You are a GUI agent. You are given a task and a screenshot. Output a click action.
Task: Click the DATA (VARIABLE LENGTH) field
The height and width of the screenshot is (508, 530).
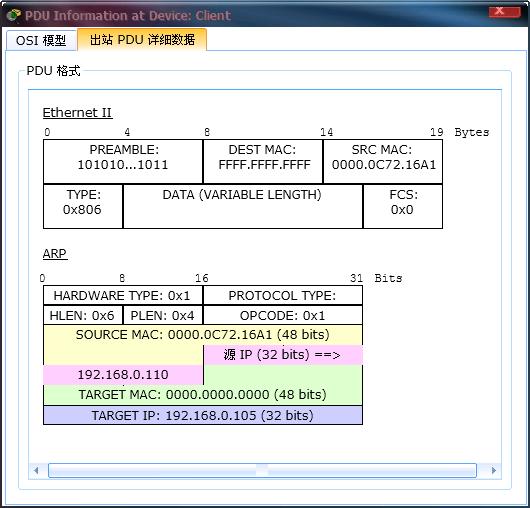243,206
